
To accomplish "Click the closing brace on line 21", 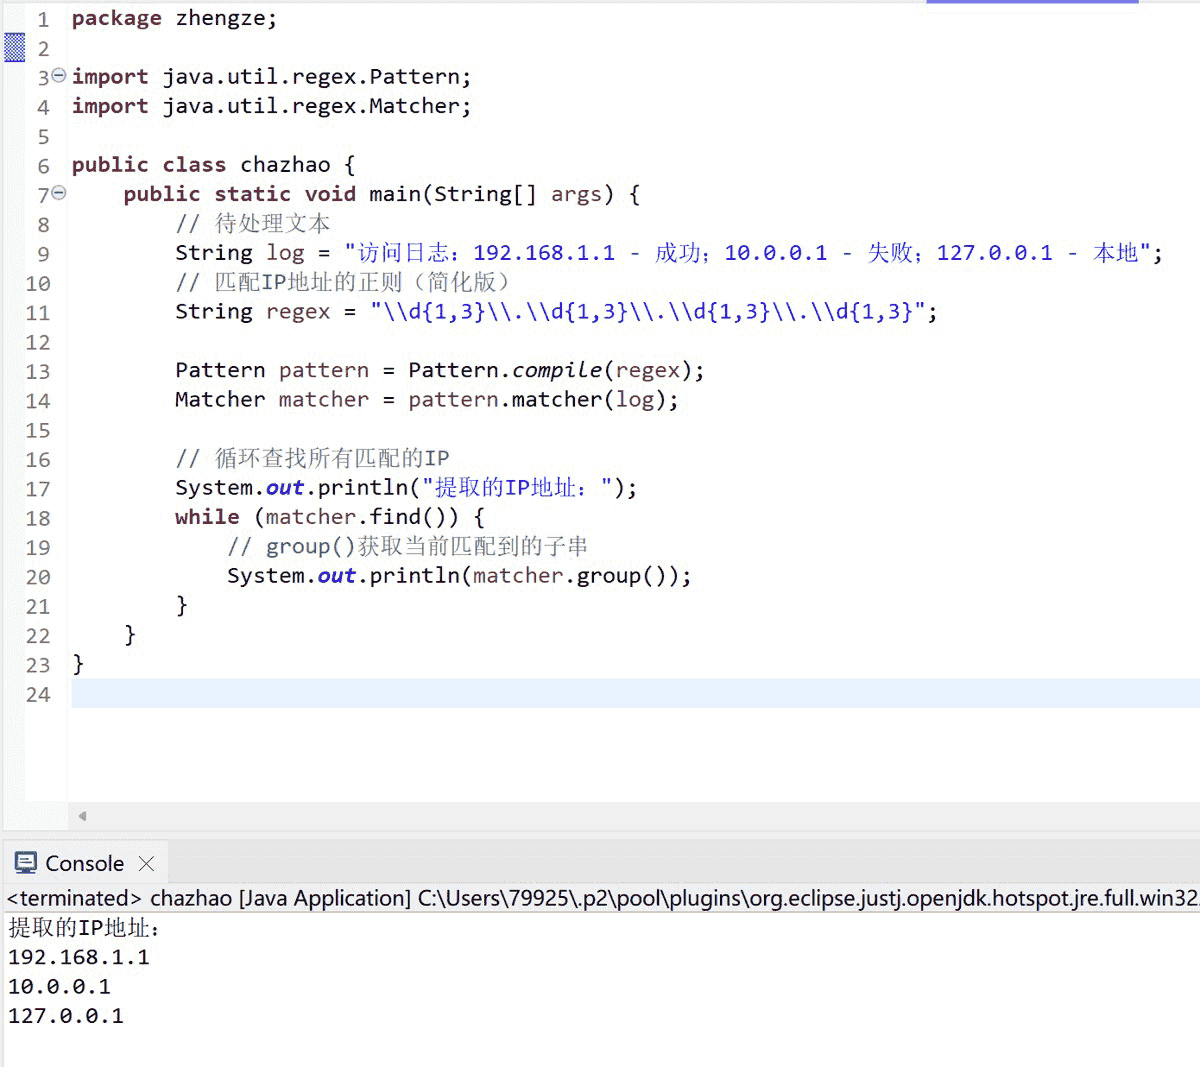I will (181, 605).
